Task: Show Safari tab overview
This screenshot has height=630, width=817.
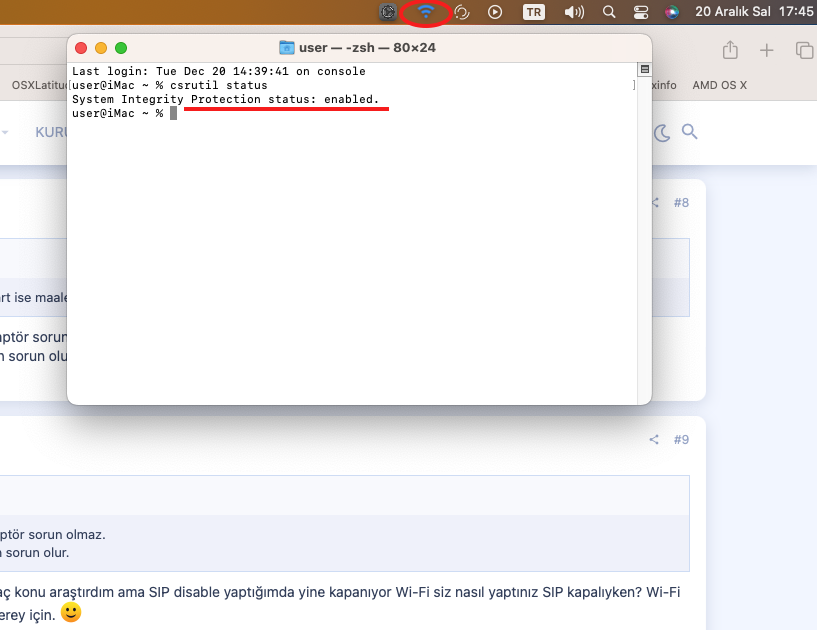Action: click(x=803, y=50)
